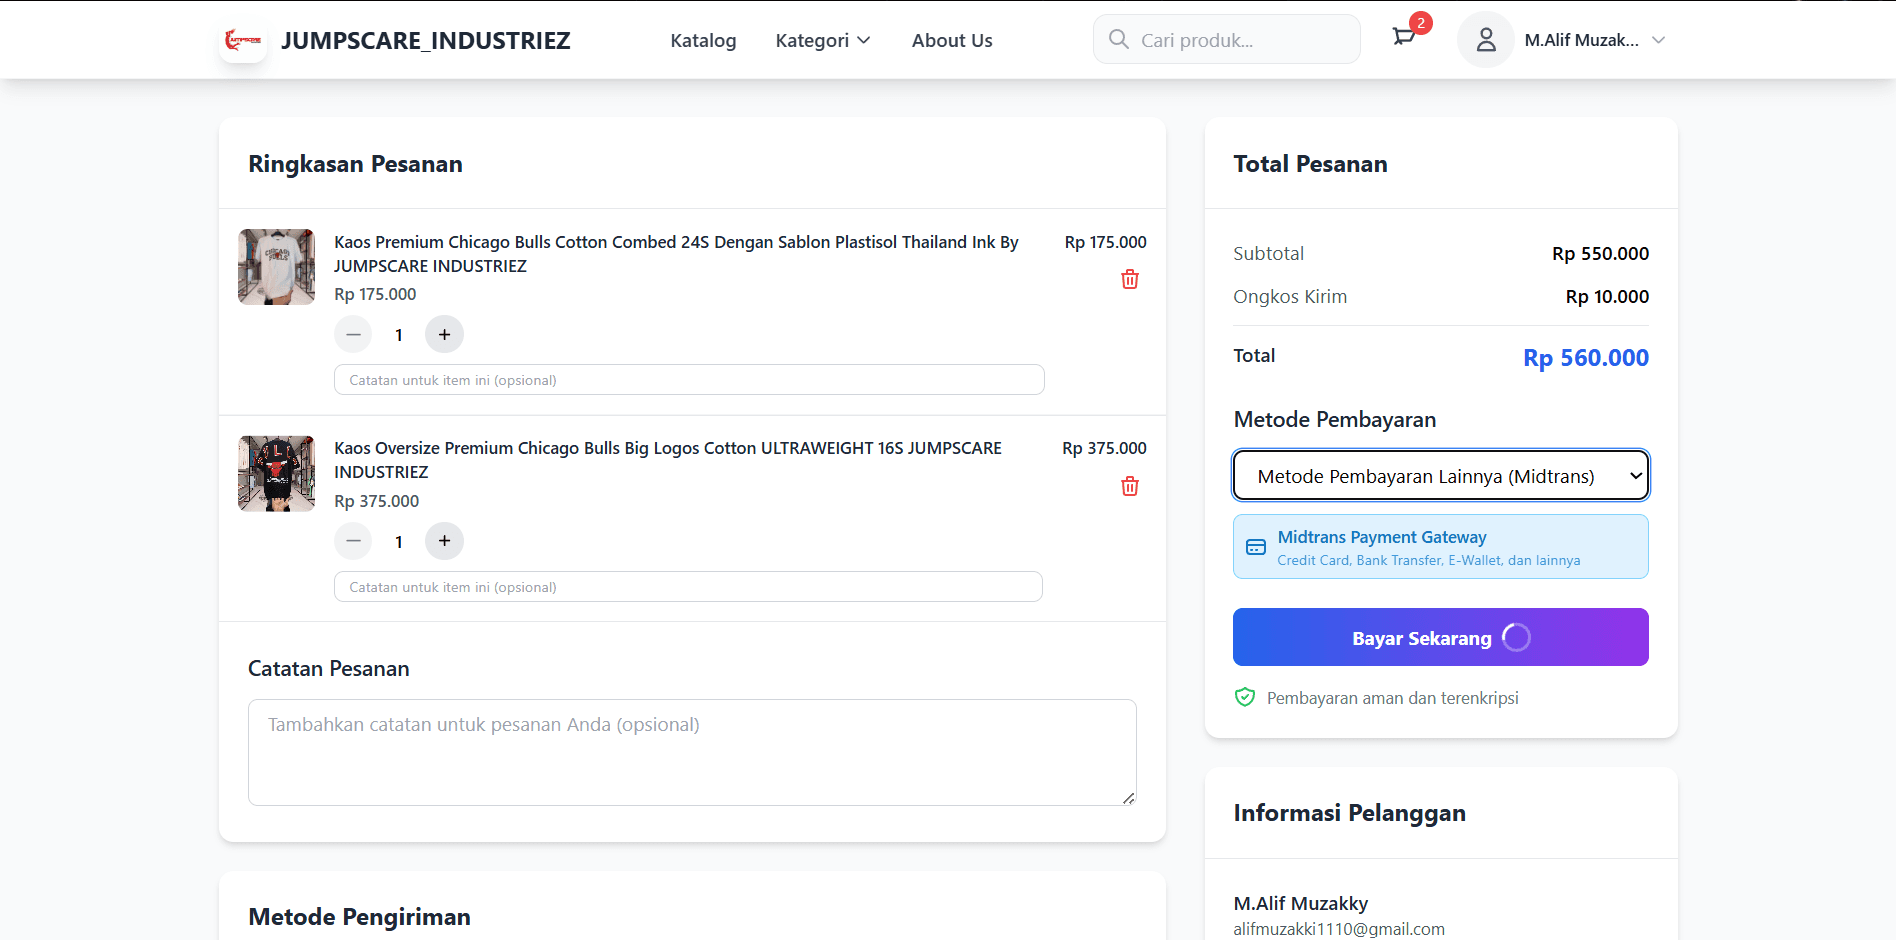Click the Ringkasan Pesanan heading
This screenshot has height=940, width=1896.
pos(355,164)
